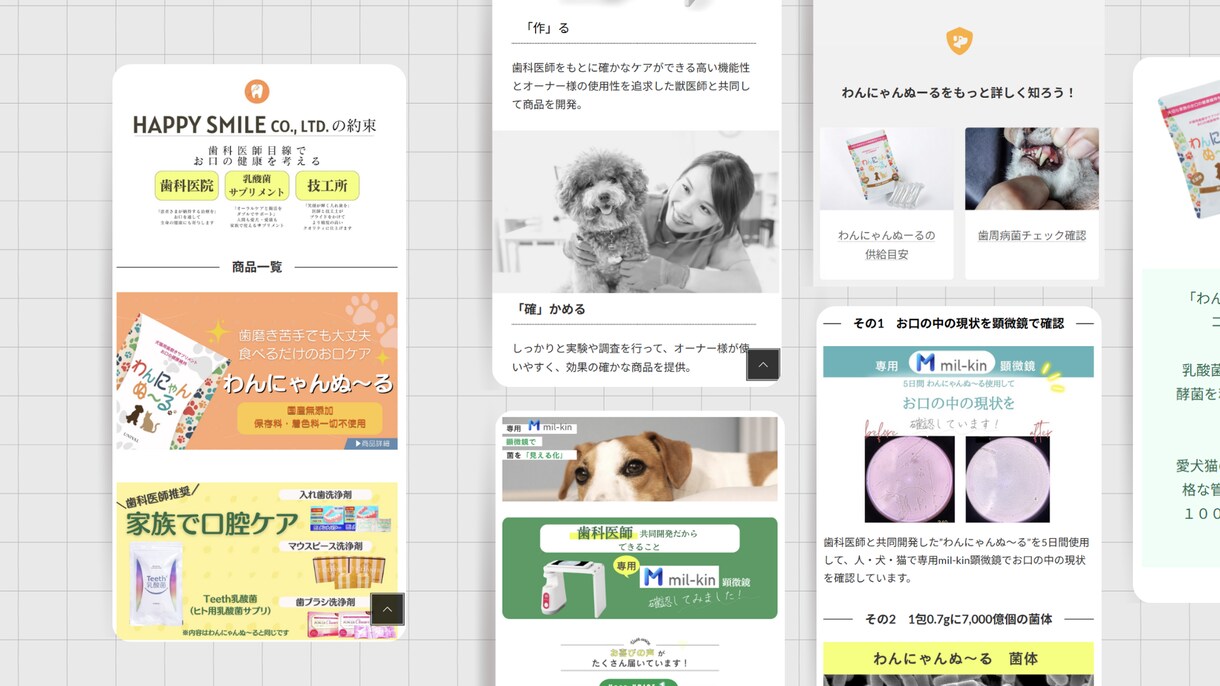Open わんにゃんぬ〜るの供給目安 link
The width and height of the screenshot is (1220, 686).
[886, 245]
